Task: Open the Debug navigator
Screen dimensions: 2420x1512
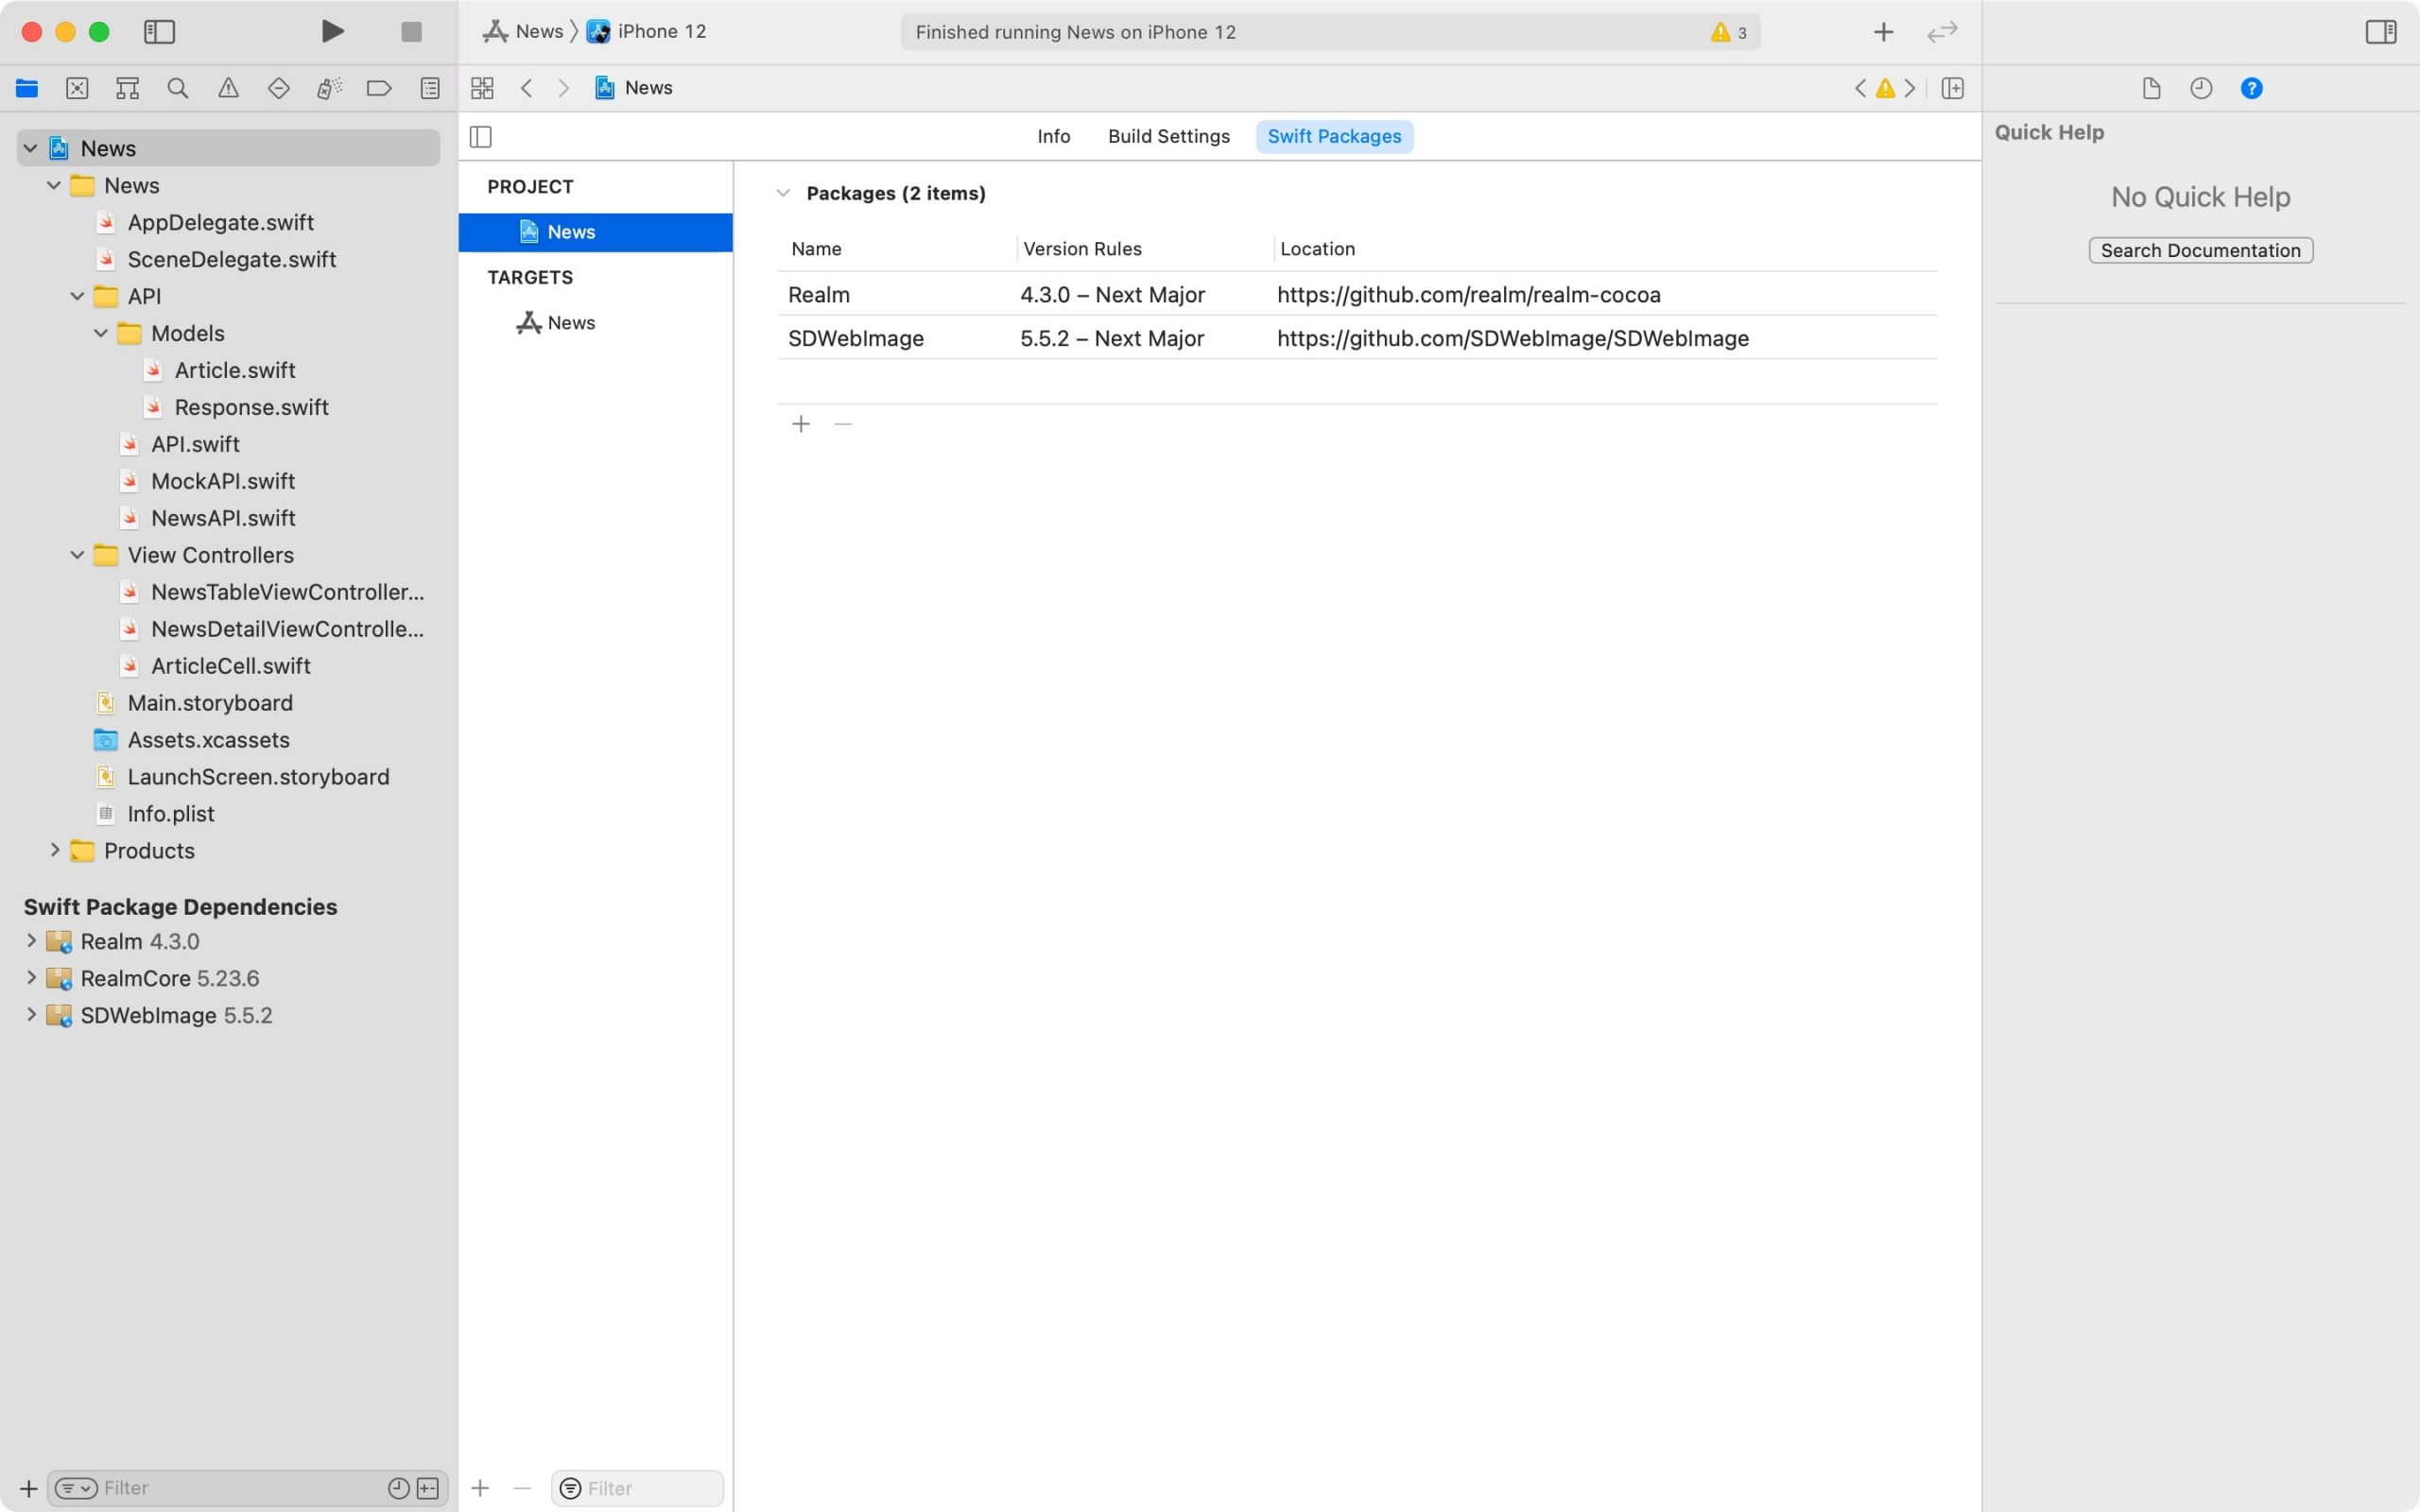Action: point(329,88)
